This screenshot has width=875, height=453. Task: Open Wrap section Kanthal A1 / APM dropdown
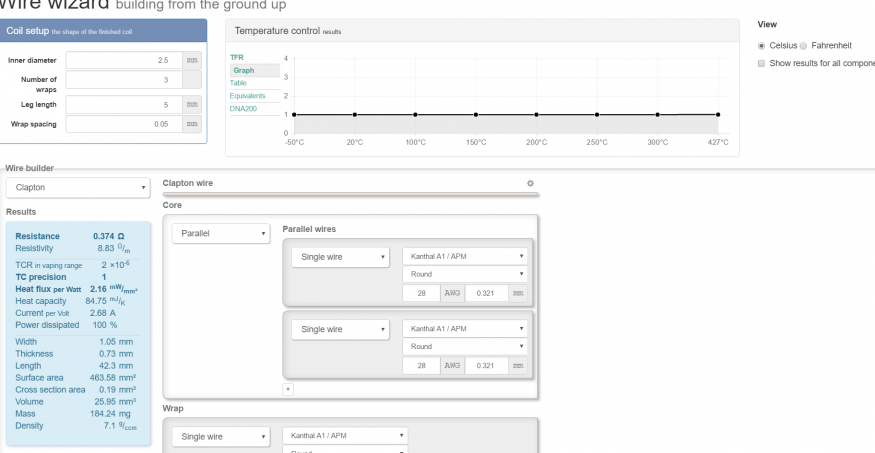(x=345, y=436)
